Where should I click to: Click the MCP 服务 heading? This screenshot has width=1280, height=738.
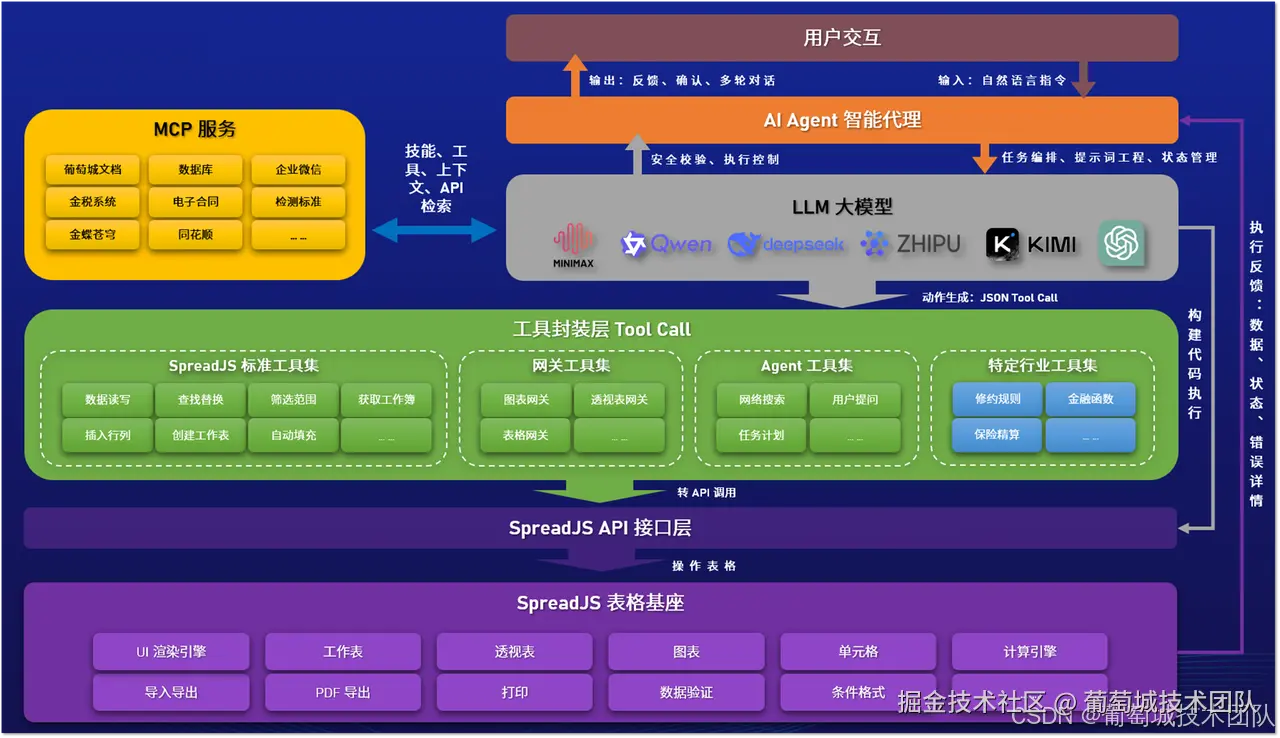195,129
